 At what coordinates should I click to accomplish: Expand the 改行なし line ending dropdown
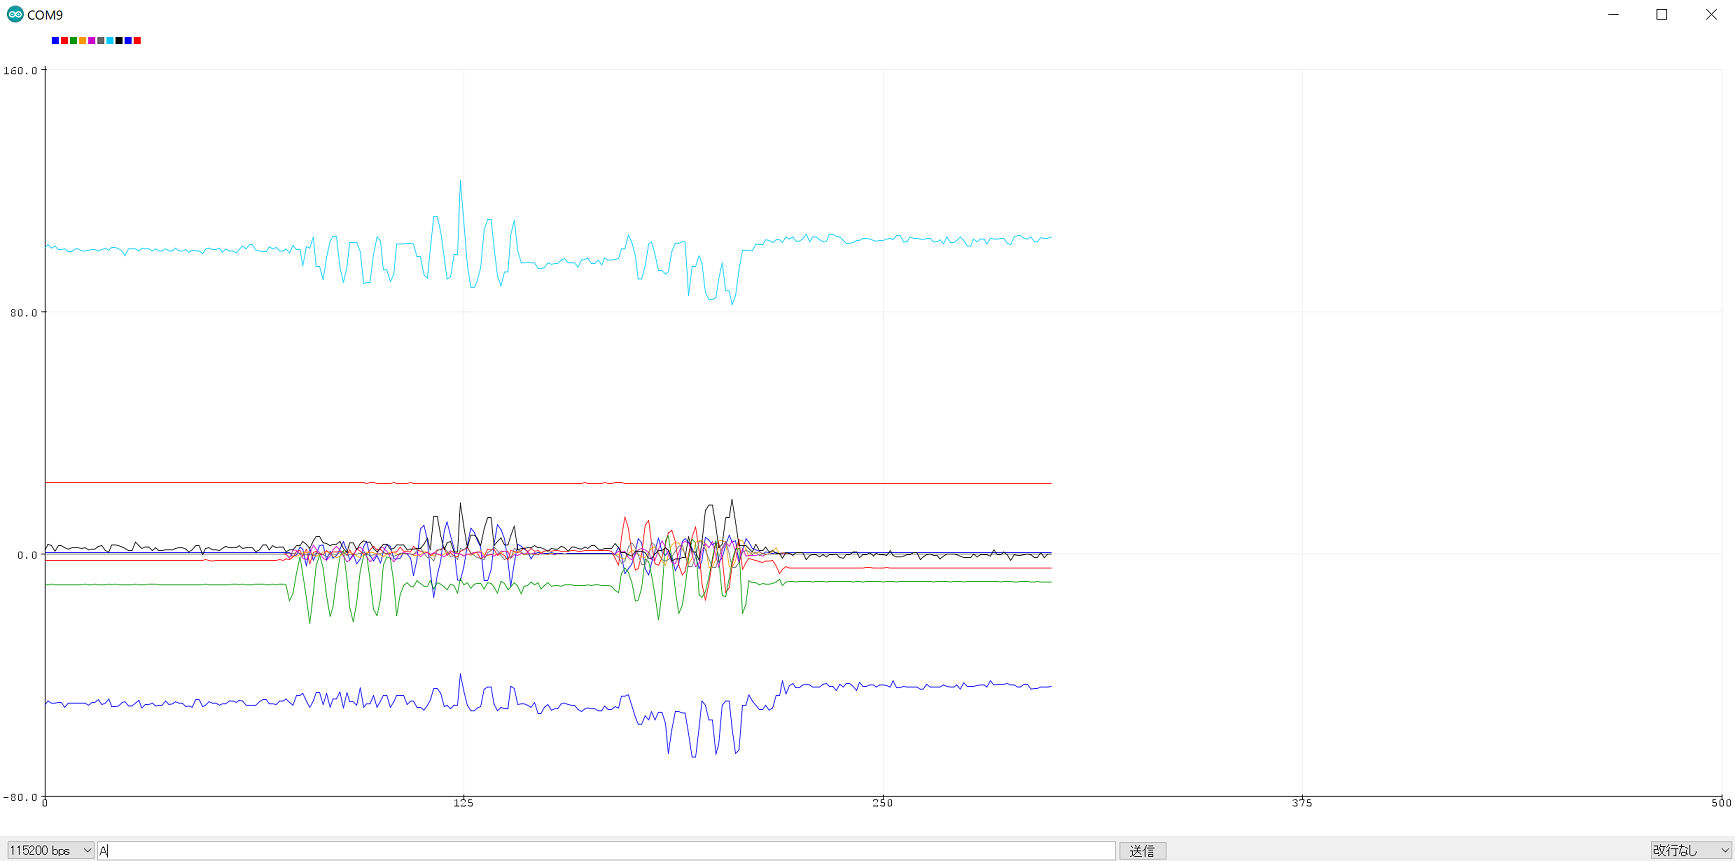pyautogui.click(x=1690, y=850)
